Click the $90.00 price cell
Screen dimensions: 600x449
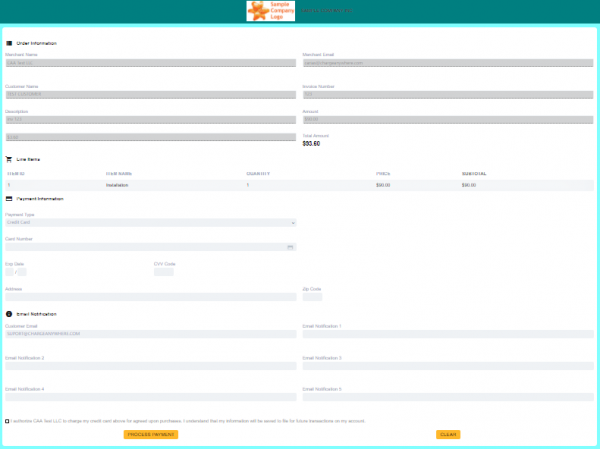(383, 185)
